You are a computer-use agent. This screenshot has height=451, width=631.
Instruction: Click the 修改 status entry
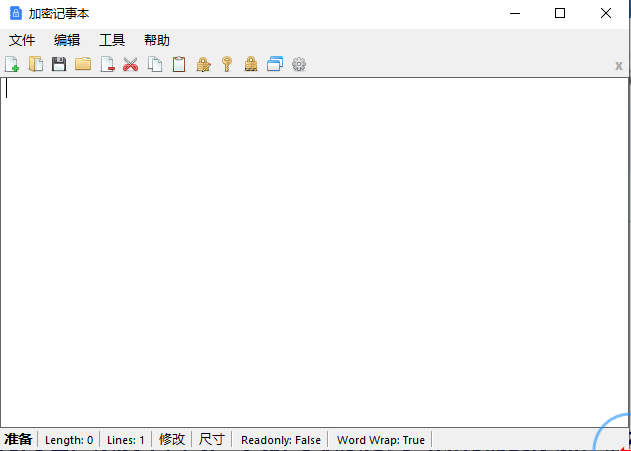point(172,439)
